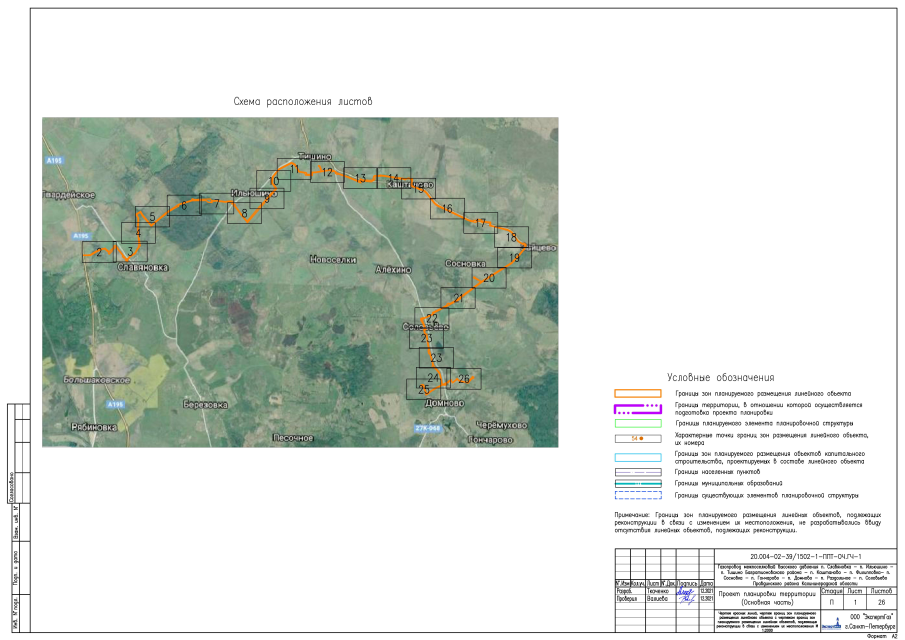Viewport: 905px width, 640px height.
Task: Click the document code 20.004-02-39/1502-1-ППТ-ОЧ.ГЧ-1
Action: tap(805, 557)
